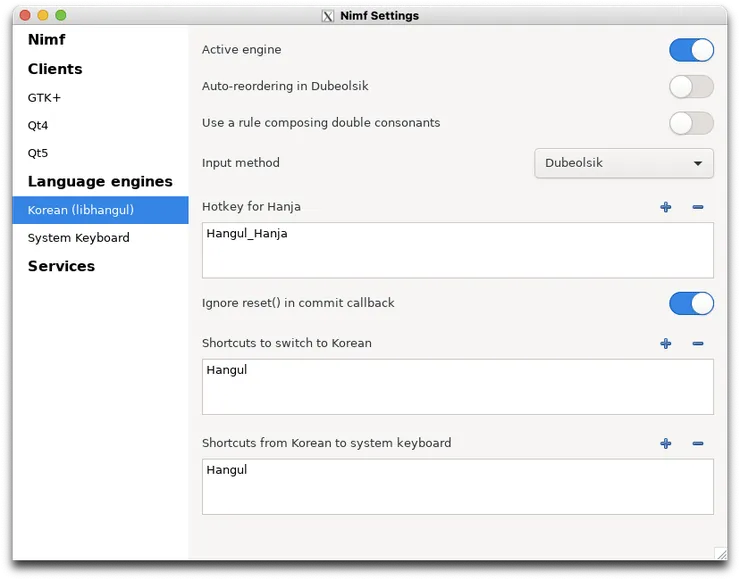The image size is (740, 580).
Task: Click the Input method label
Action: click(241, 163)
